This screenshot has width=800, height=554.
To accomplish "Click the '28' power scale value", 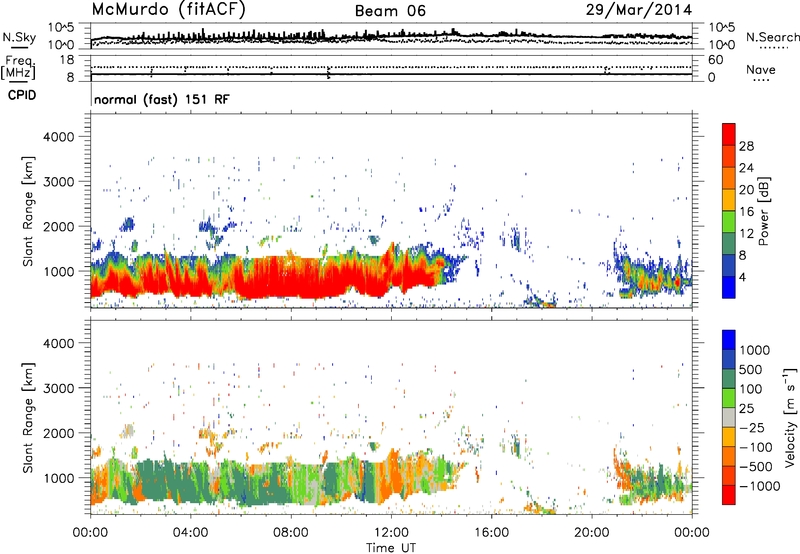I will click(x=746, y=146).
